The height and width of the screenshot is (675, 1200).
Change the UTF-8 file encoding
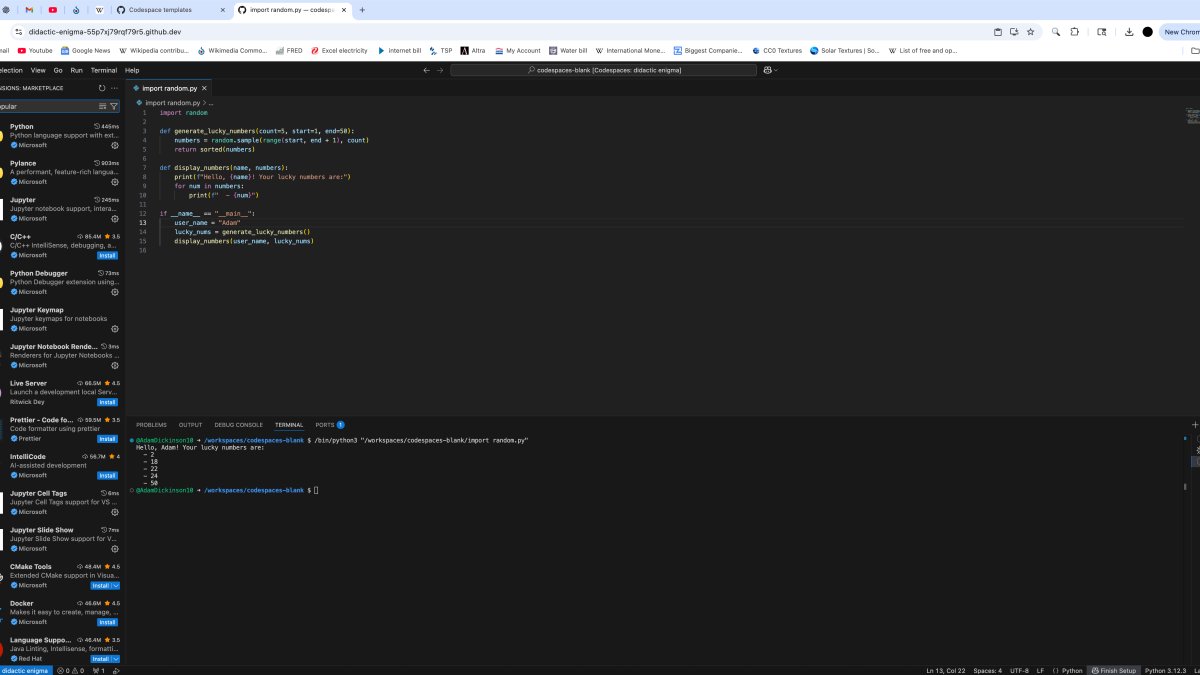pyautogui.click(x=1019, y=670)
